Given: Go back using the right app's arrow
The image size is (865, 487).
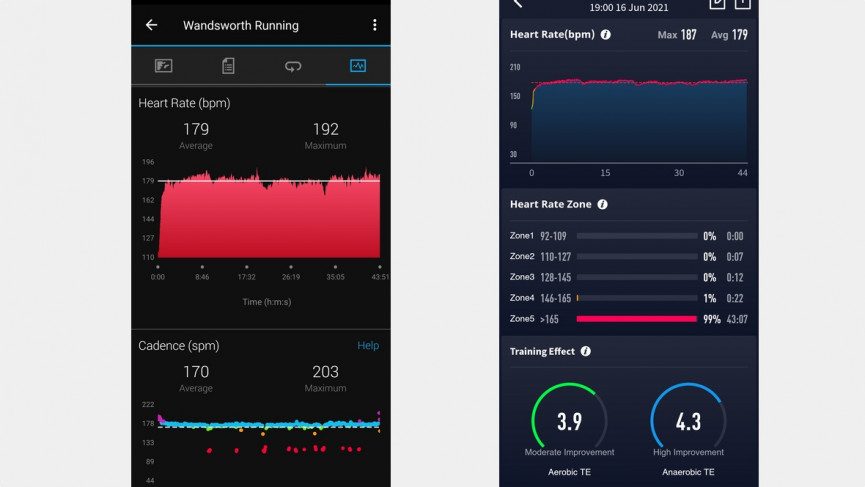Looking at the screenshot, I should pyautogui.click(x=517, y=4).
